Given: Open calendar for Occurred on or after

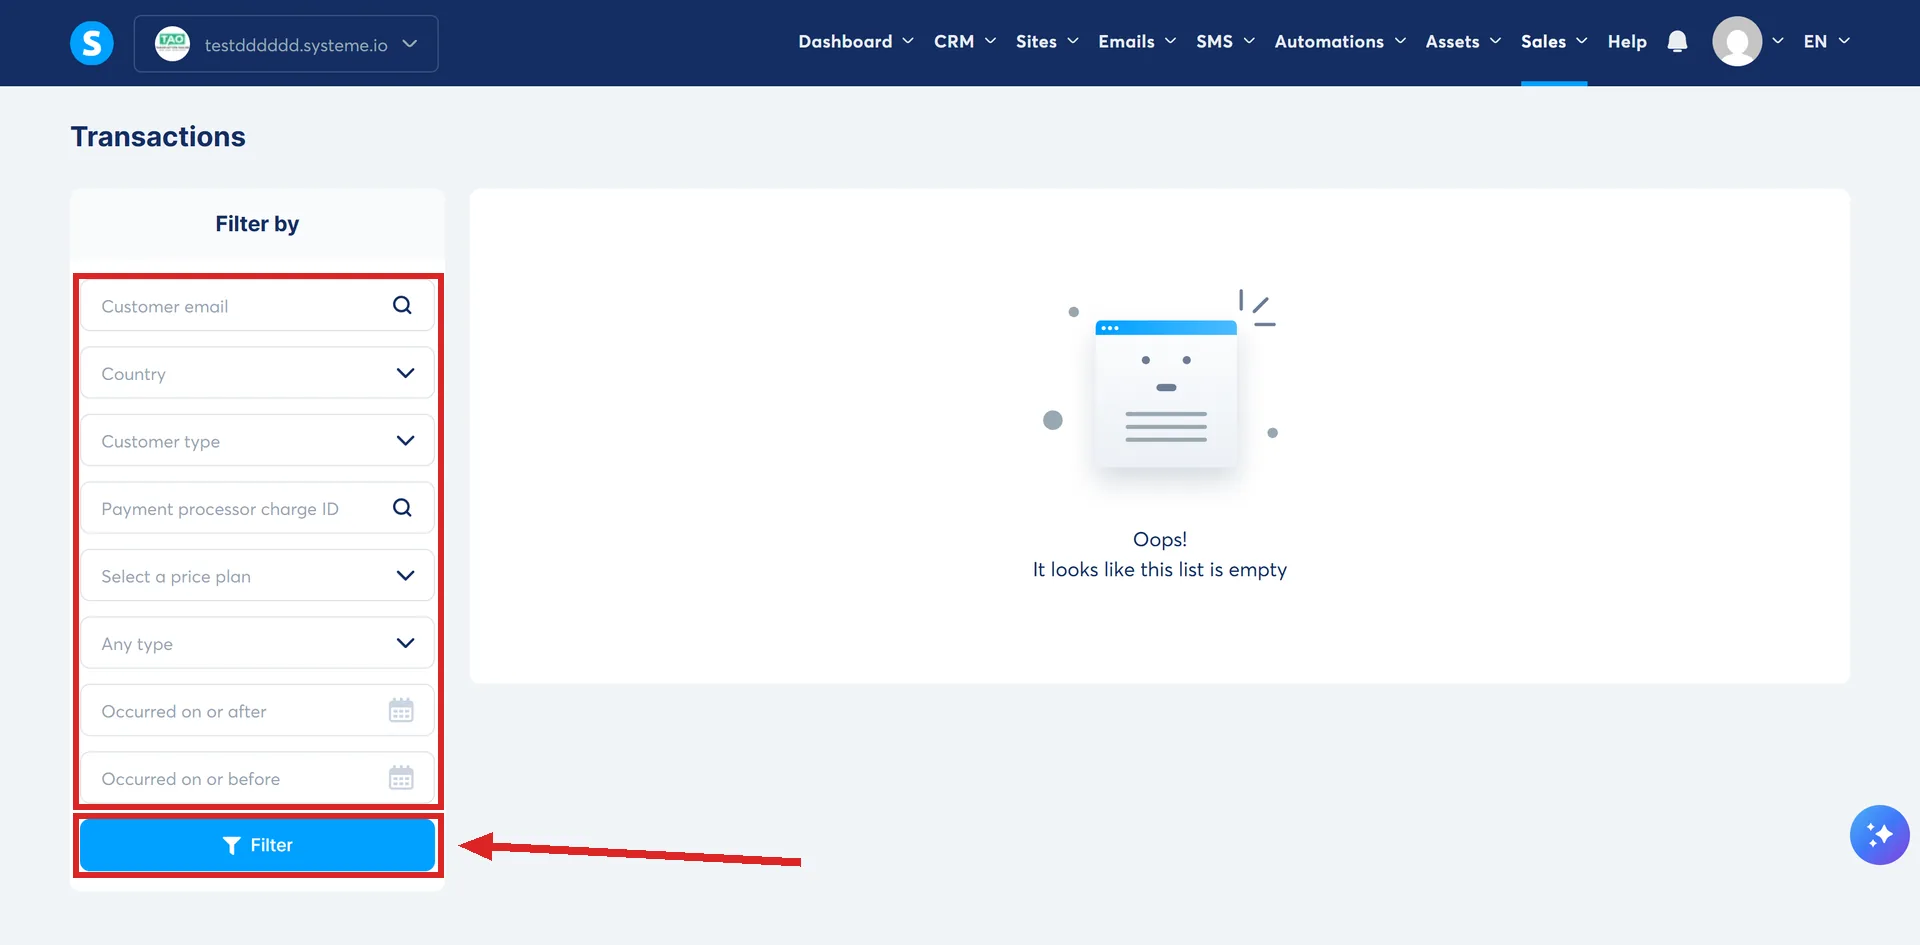Looking at the screenshot, I should click(x=401, y=711).
